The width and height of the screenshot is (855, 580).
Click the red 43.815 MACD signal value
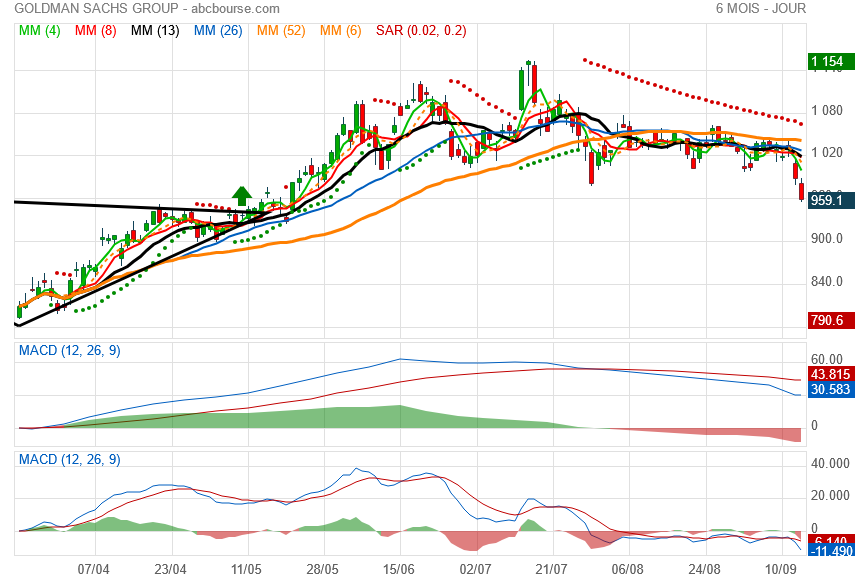(x=830, y=374)
